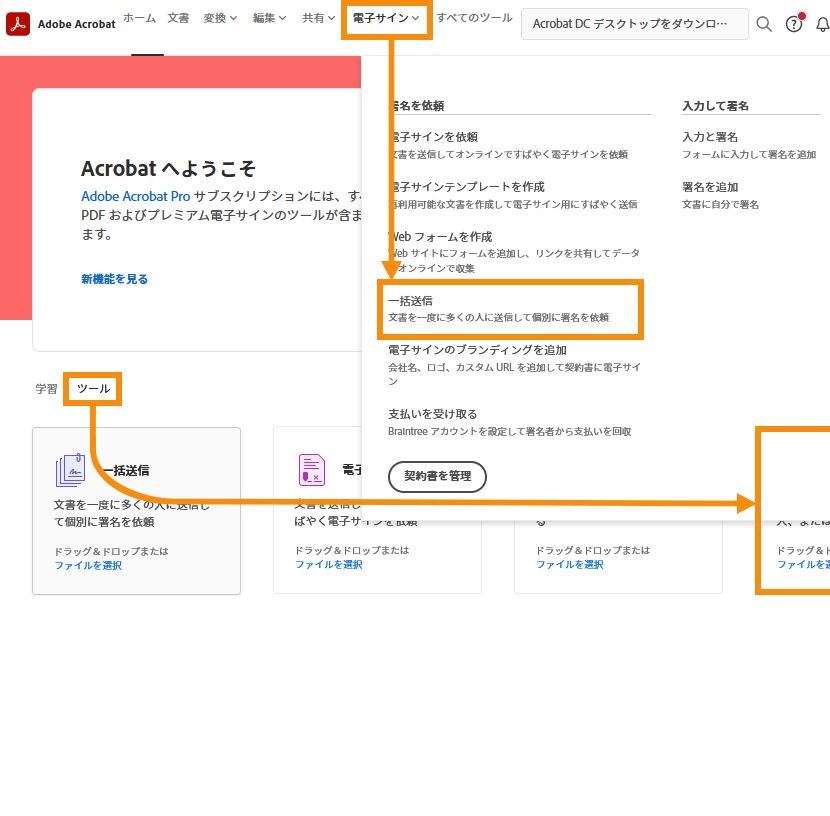Image resolution: width=830 pixels, height=816 pixels.
Task: Click the 署名を依頼 section header
Action: (417, 106)
